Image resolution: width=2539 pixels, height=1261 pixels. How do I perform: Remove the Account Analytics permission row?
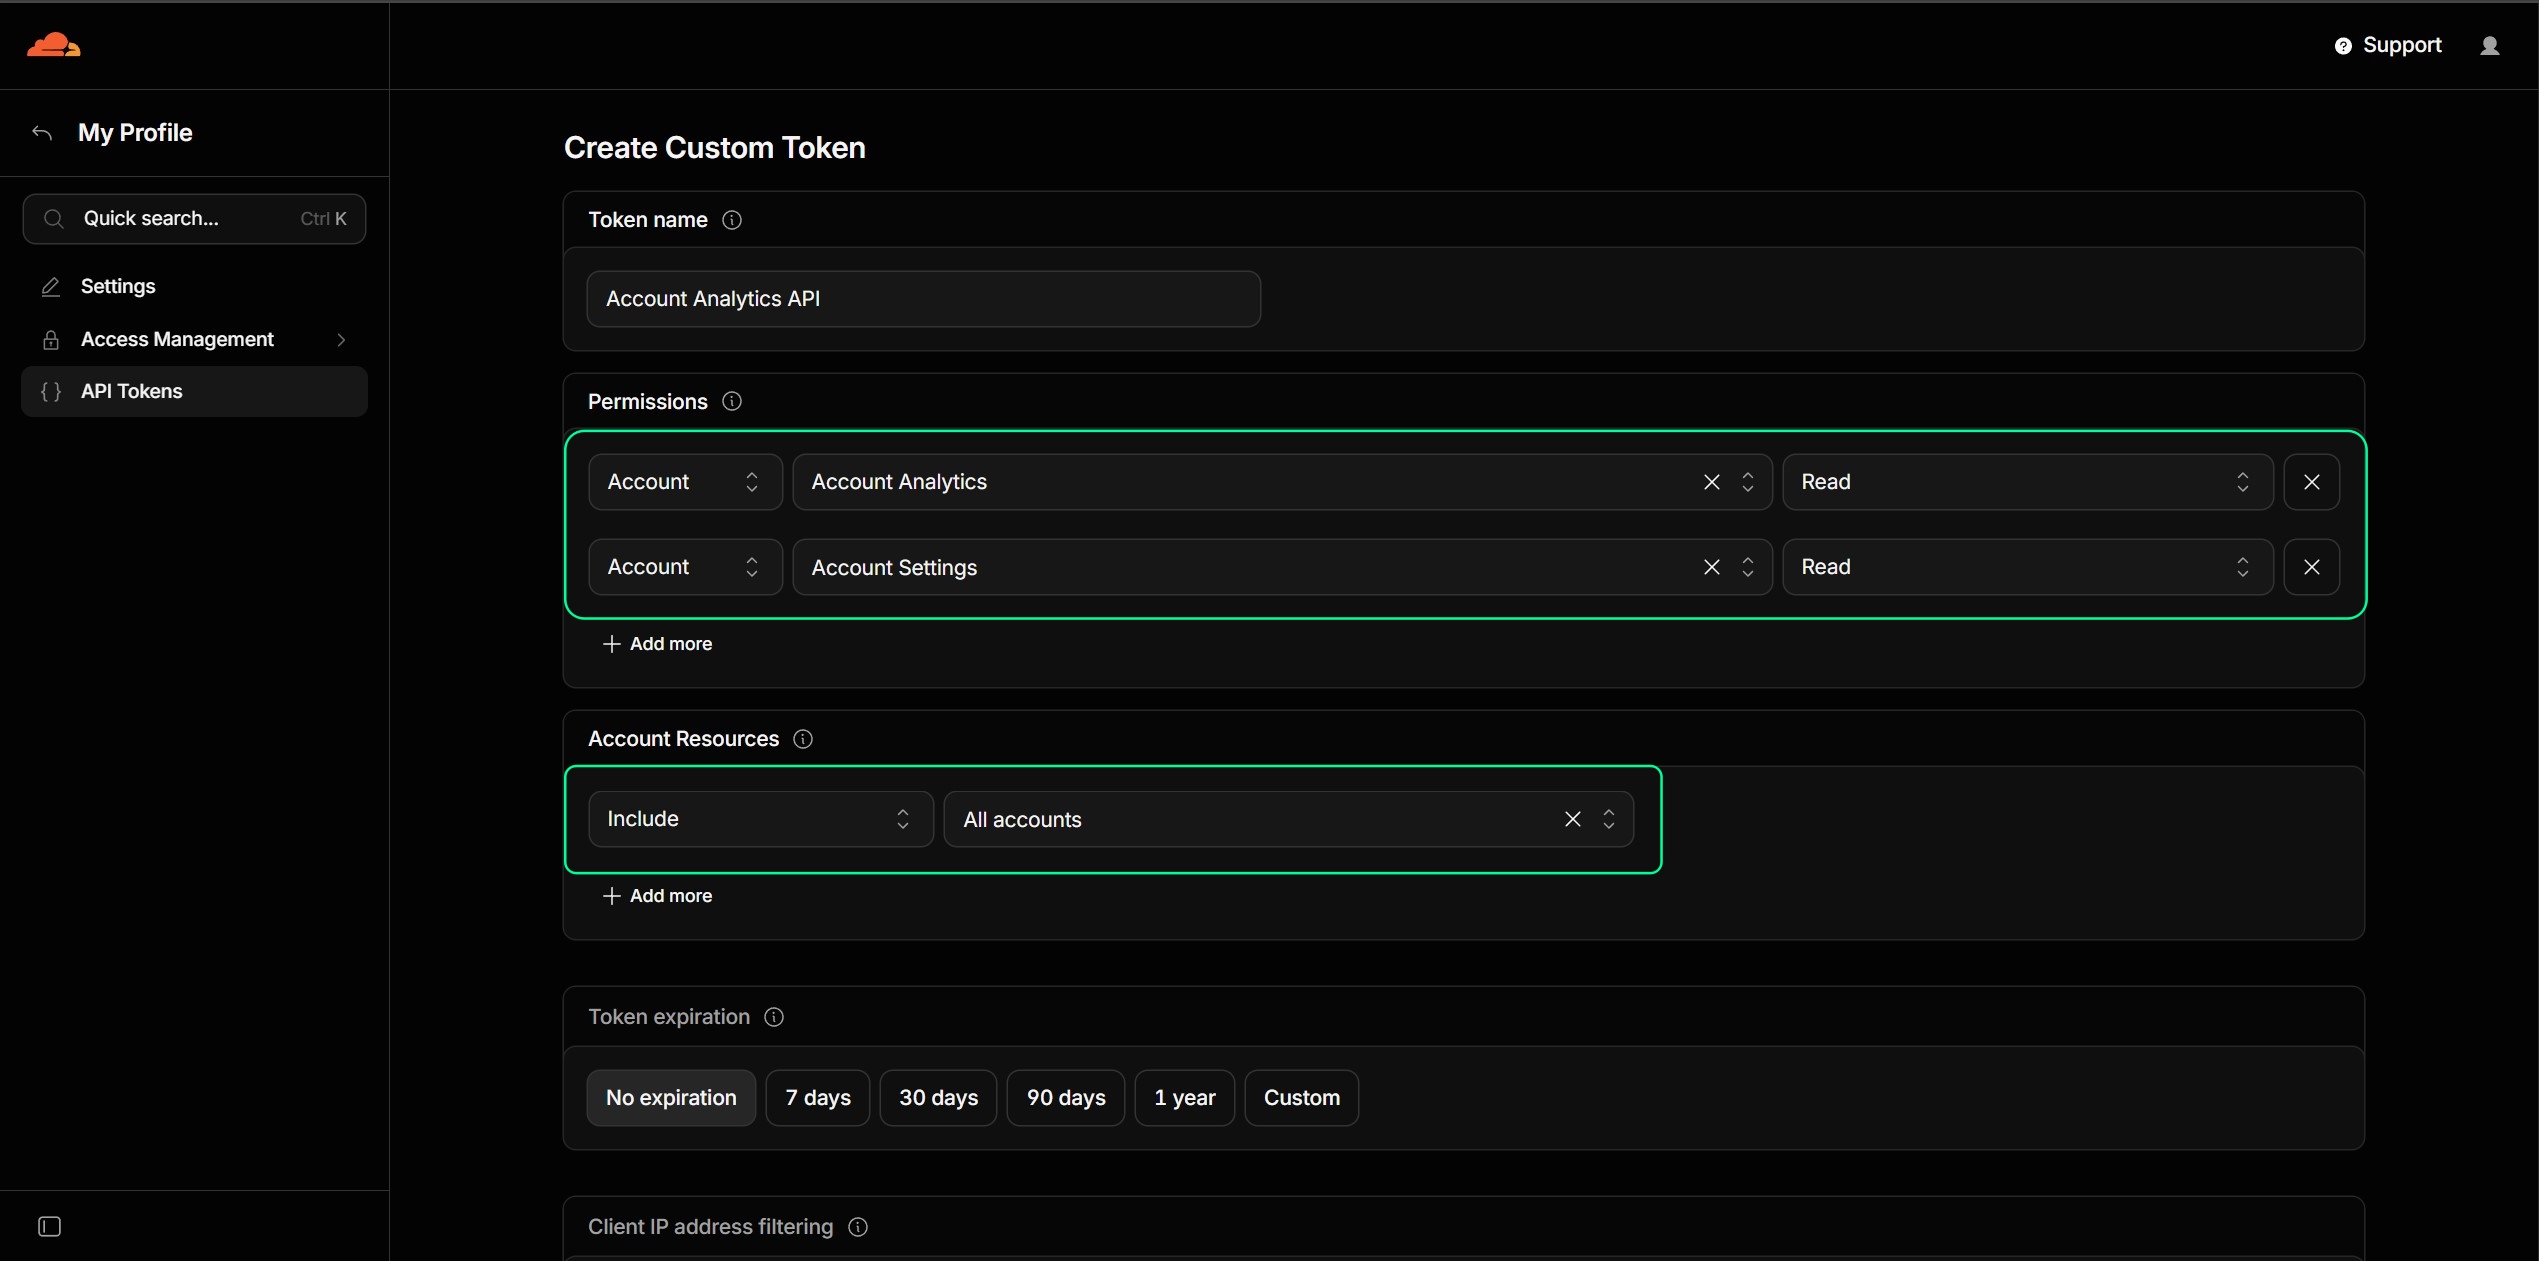pyautogui.click(x=2311, y=482)
